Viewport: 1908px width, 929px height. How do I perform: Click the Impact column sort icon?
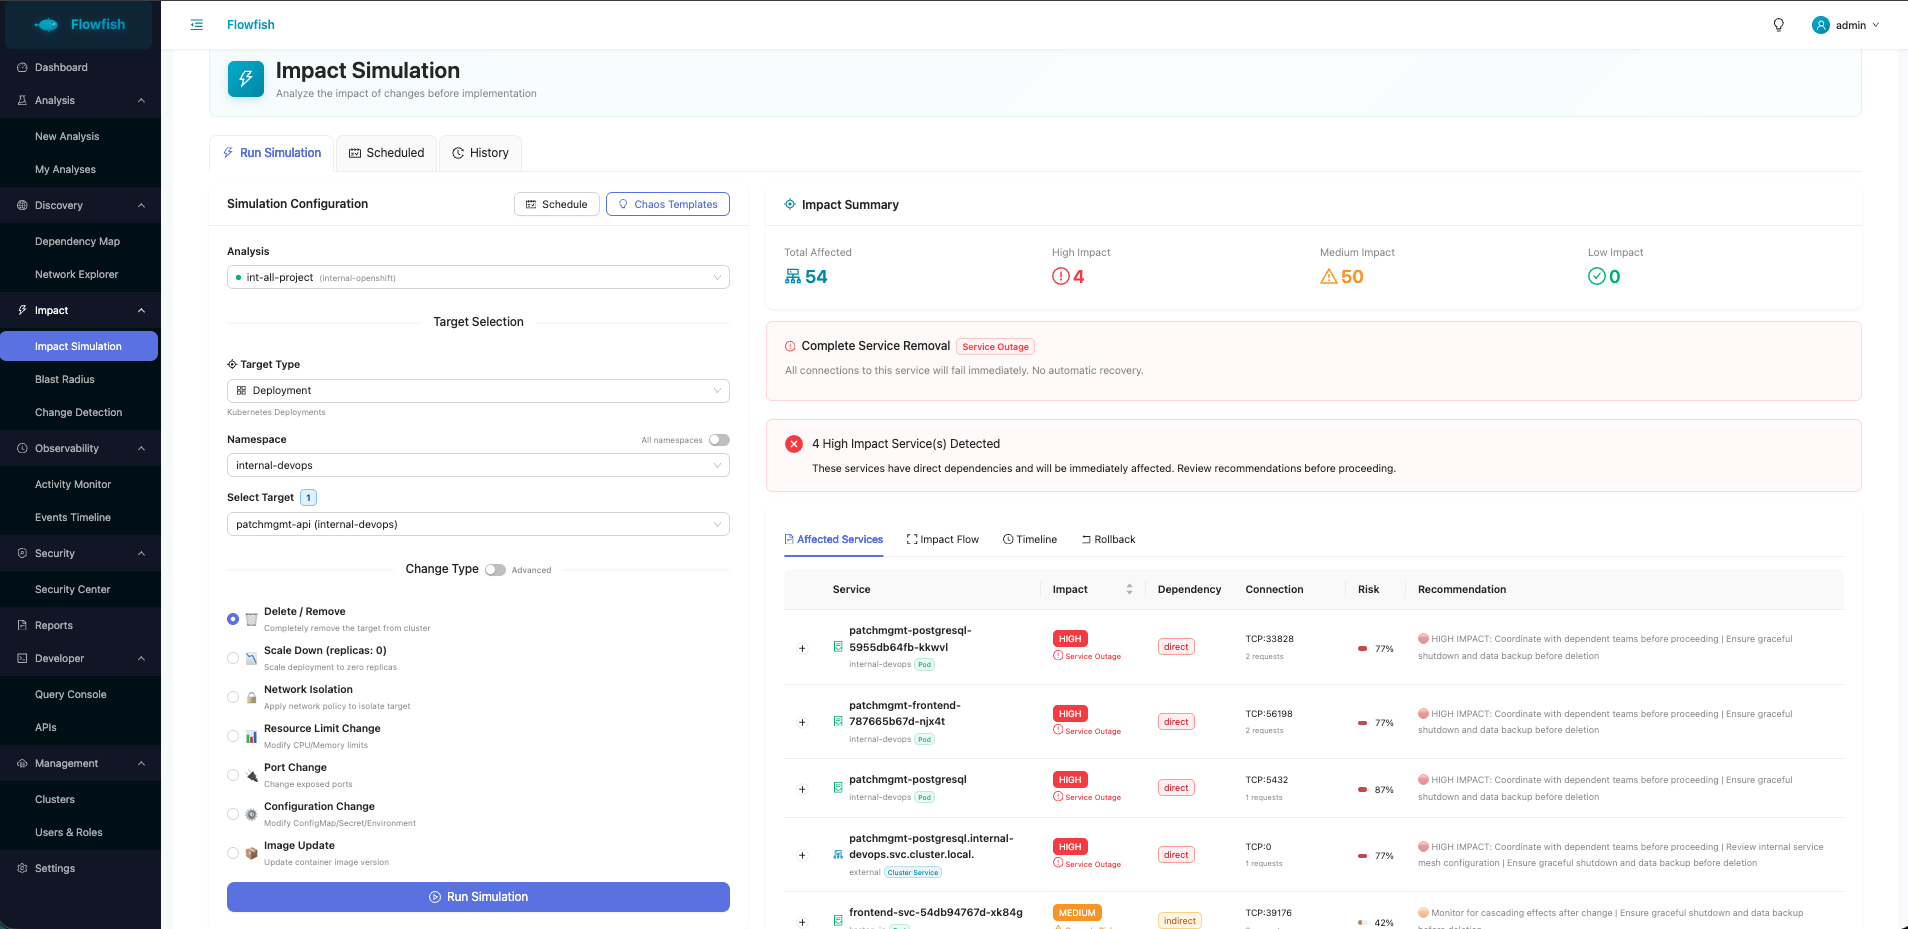point(1129,590)
